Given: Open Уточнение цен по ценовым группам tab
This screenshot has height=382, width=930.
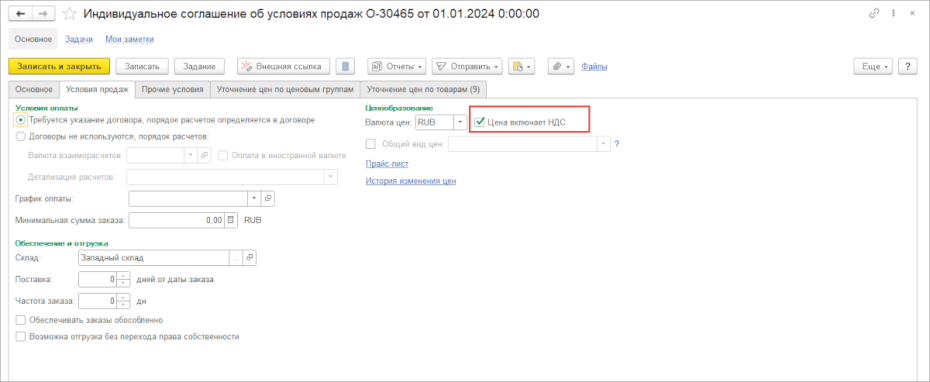Looking at the screenshot, I should [285, 89].
